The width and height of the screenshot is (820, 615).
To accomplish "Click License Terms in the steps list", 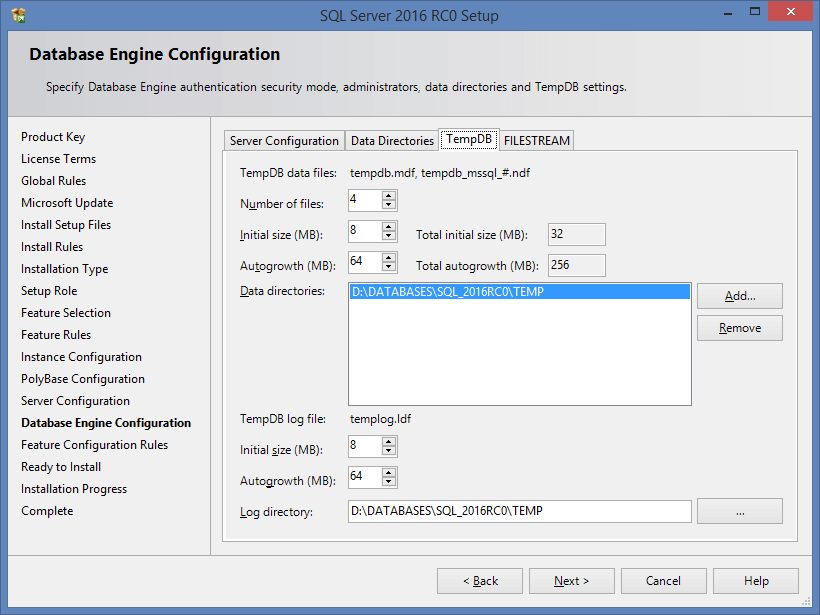I will pyautogui.click(x=59, y=159).
